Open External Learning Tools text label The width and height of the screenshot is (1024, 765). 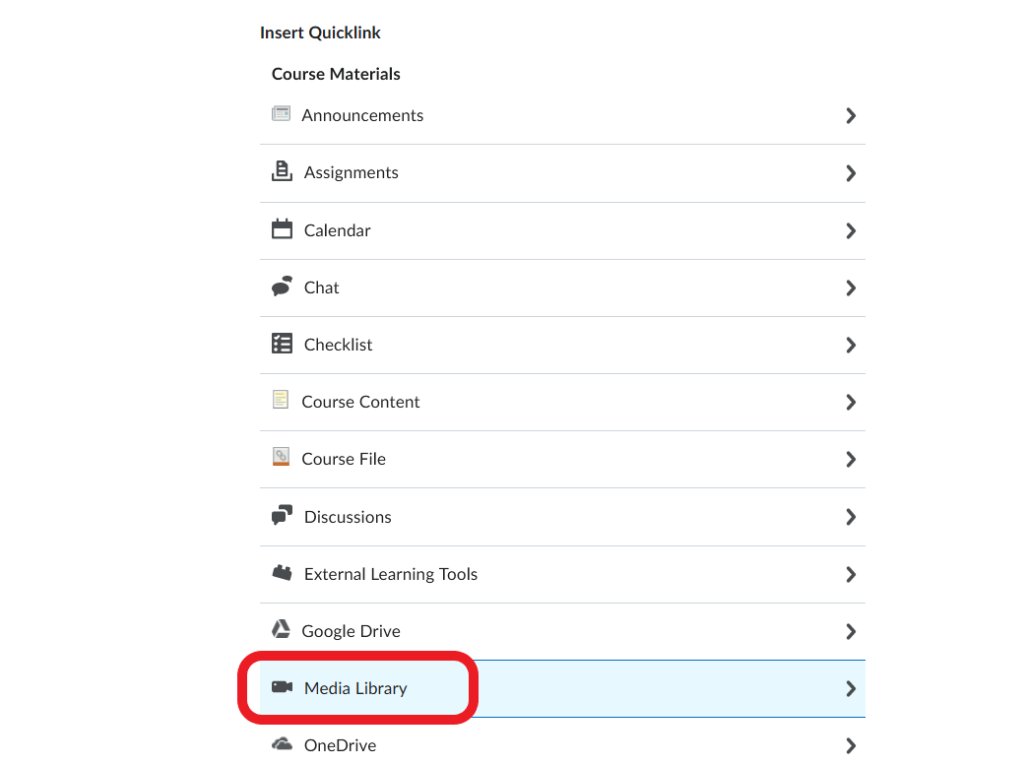click(x=391, y=574)
